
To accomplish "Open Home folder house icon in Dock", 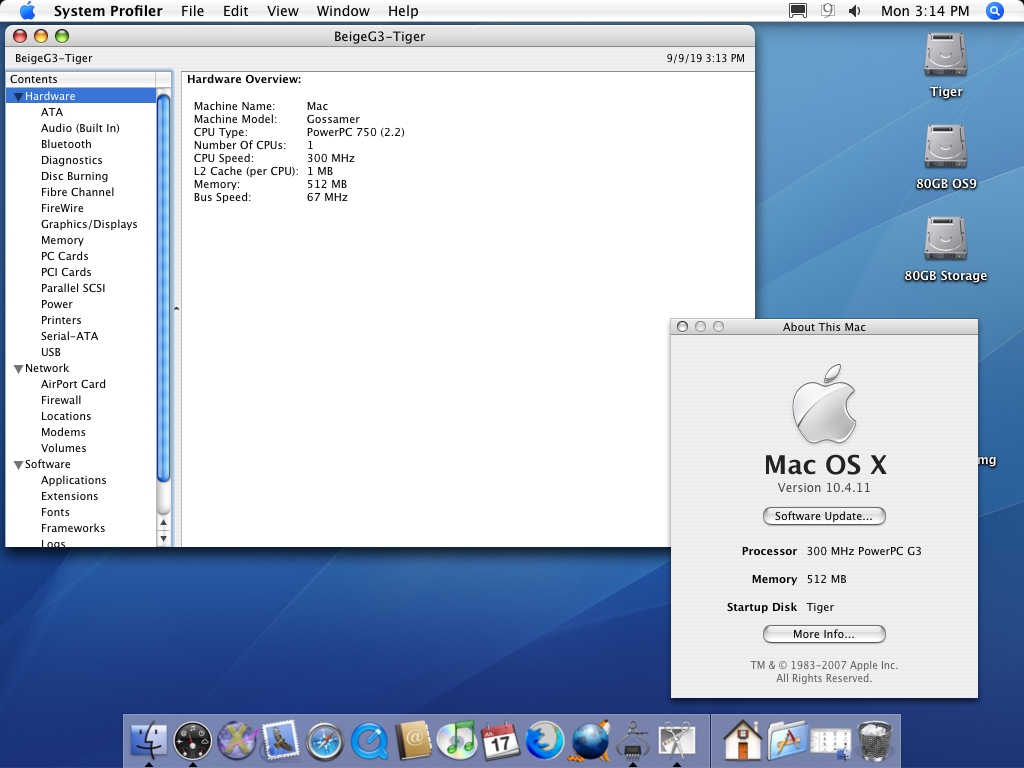I will click(x=743, y=741).
